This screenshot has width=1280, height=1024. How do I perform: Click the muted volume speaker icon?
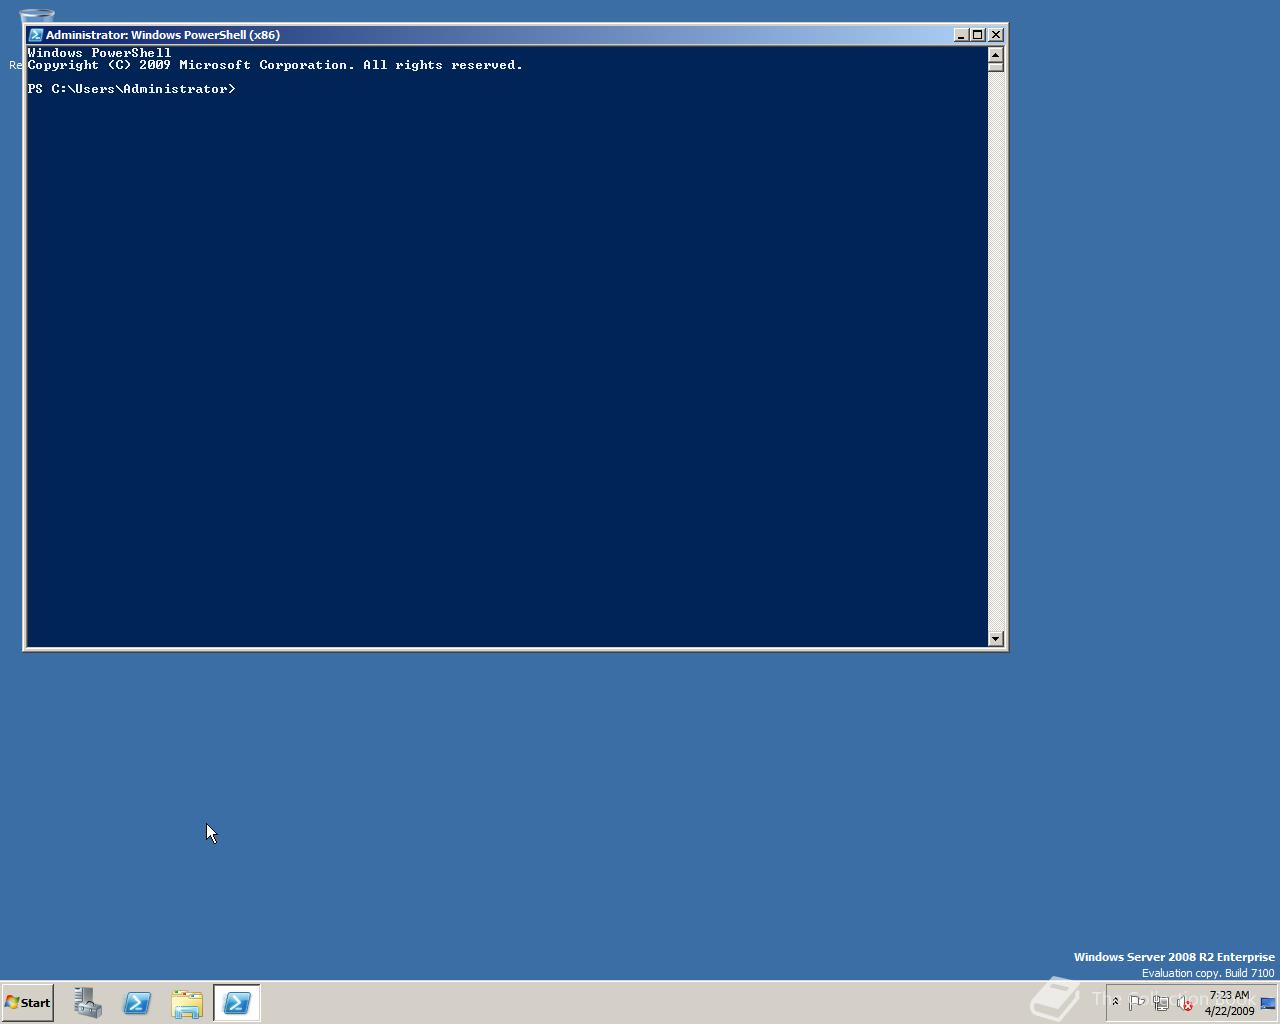click(1185, 1003)
